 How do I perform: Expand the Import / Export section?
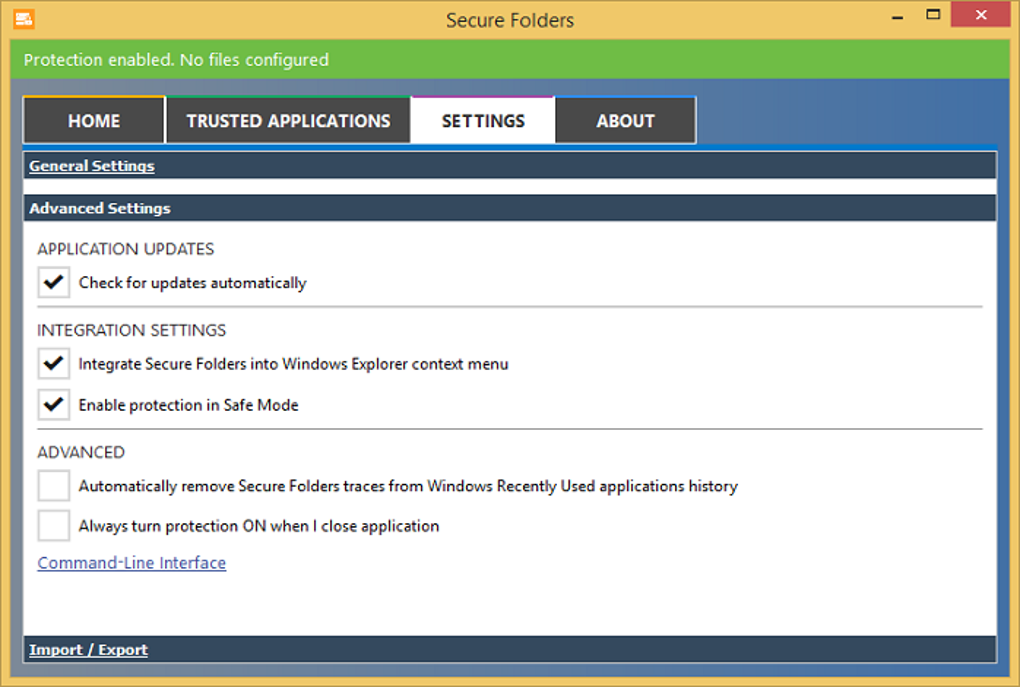[x=88, y=650]
